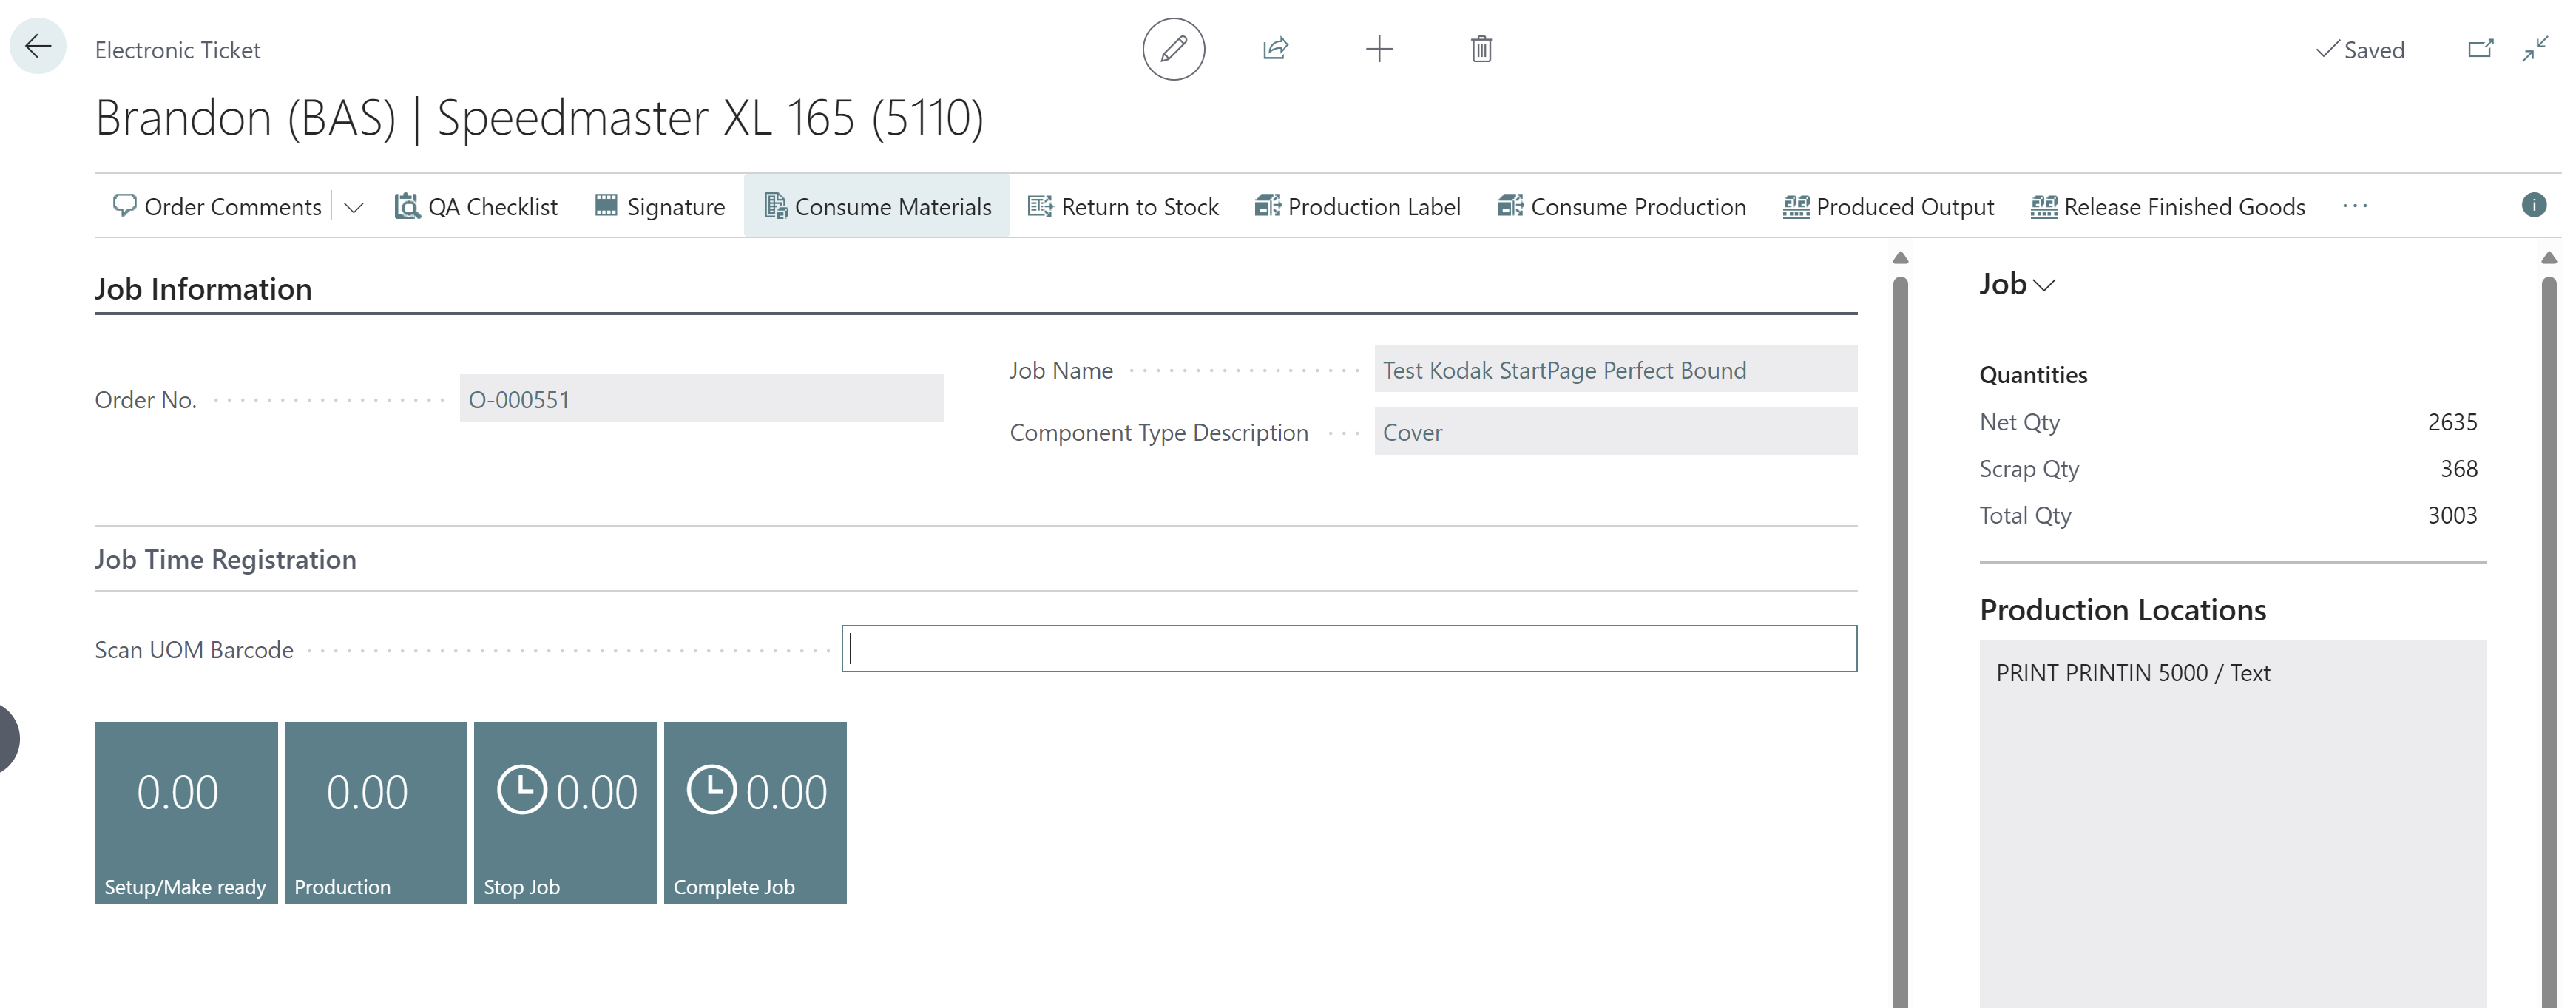Click the pencil edit icon
This screenshot has width=2576, height=1008.
[x=1173, y=49]
